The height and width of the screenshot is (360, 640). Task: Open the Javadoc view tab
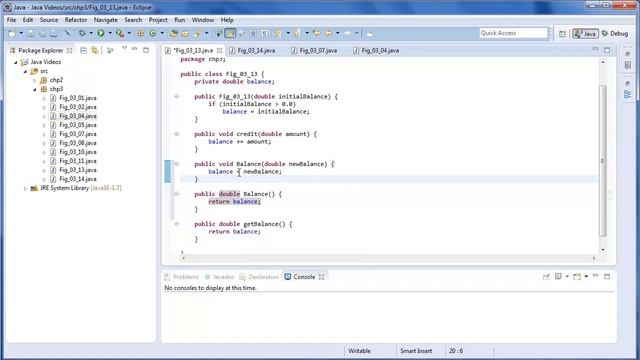click(x=220, y=277)
